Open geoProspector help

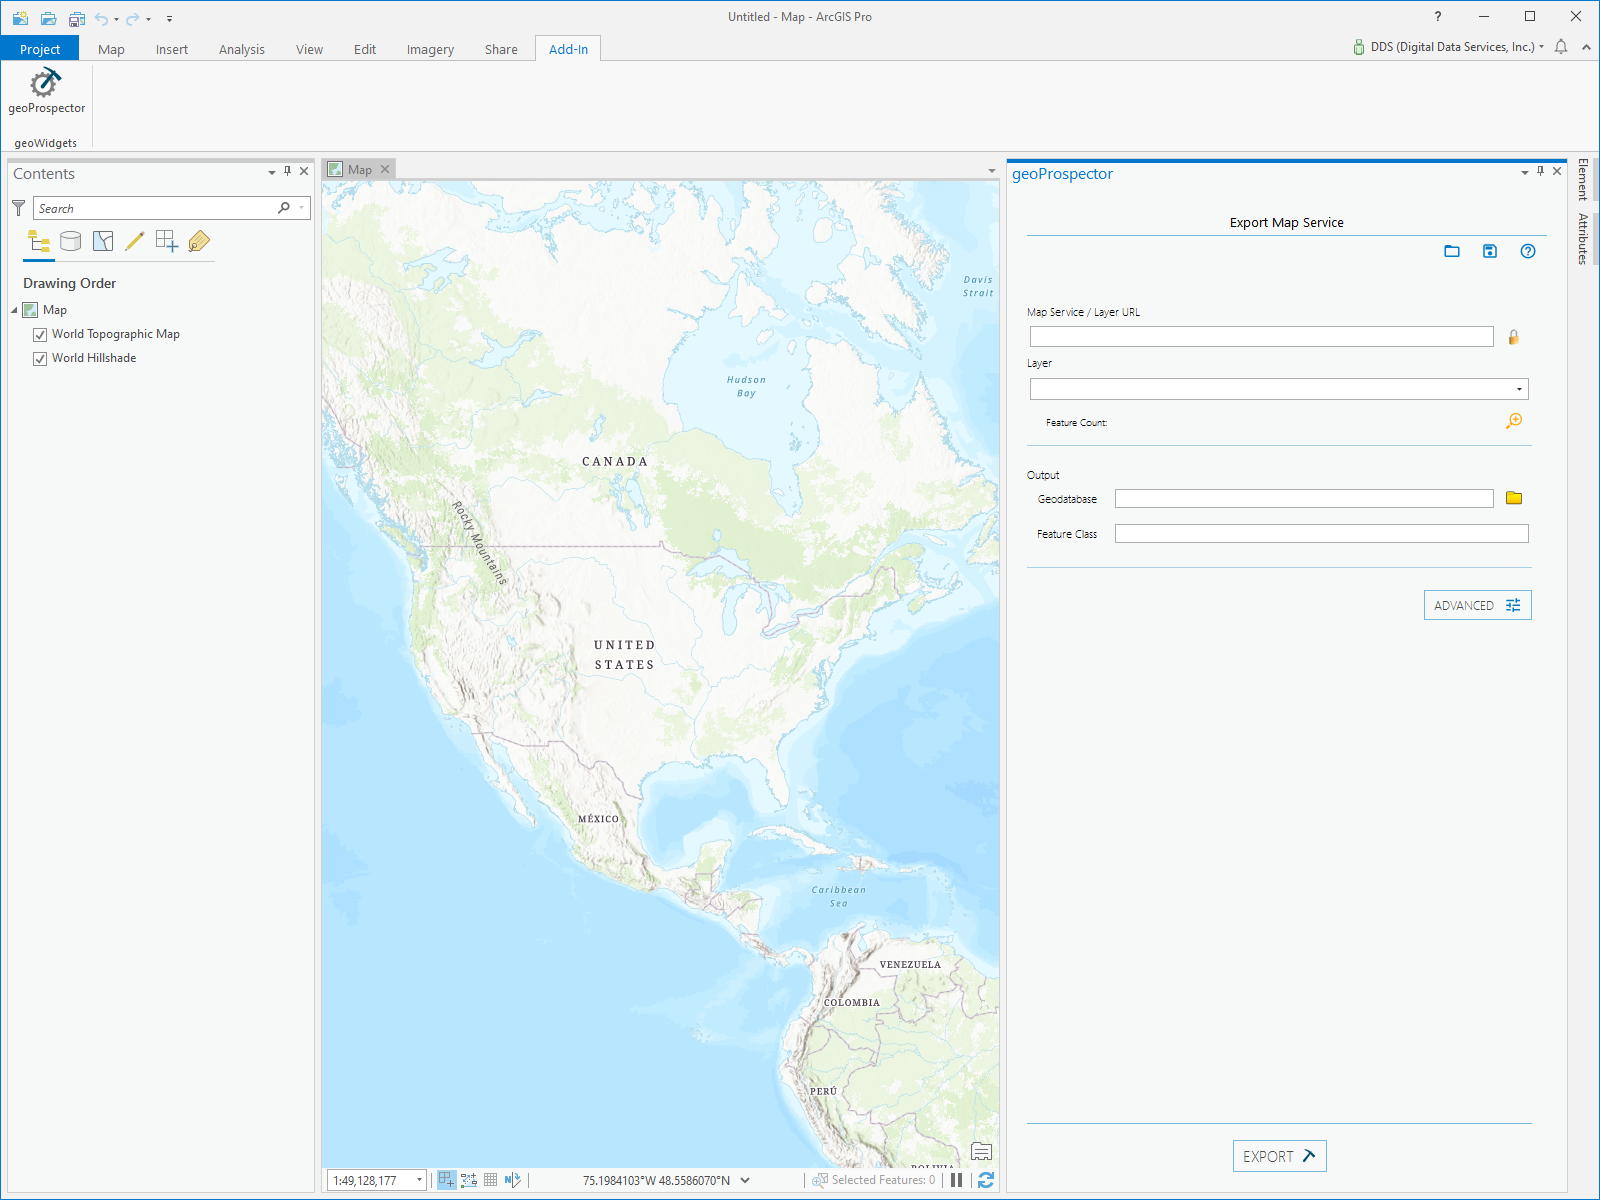tap(1528, 251)
